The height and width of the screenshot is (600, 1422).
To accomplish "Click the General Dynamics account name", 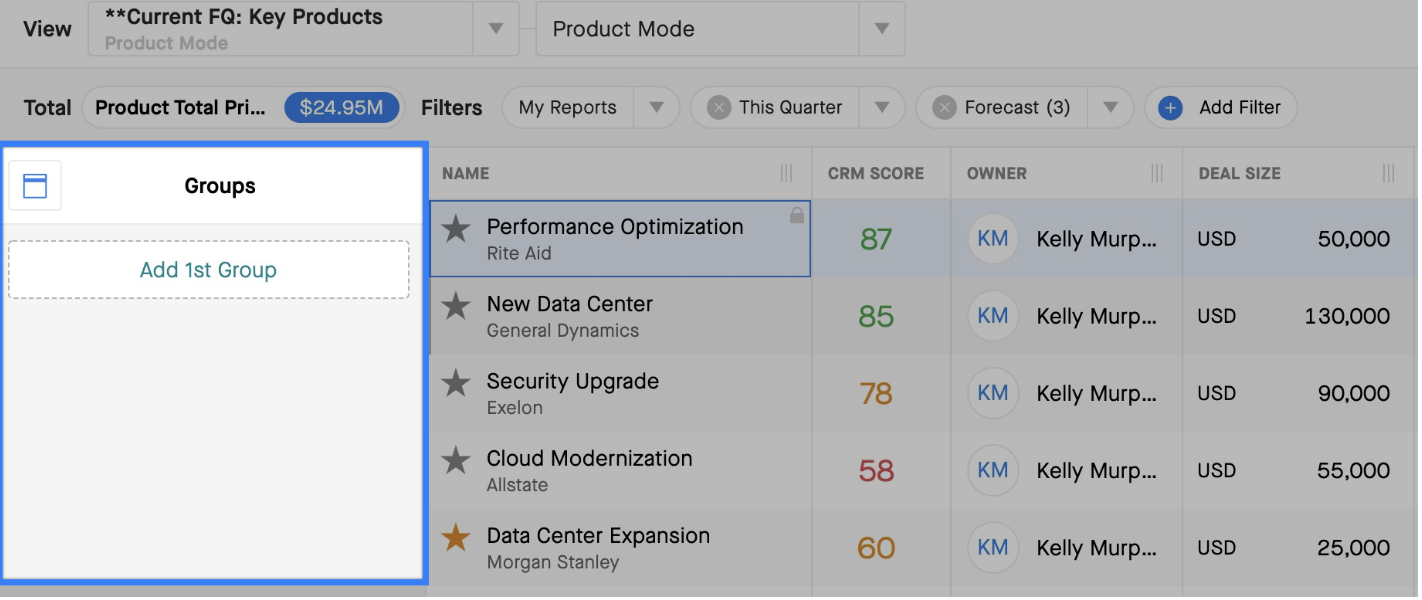I will tap(563, 331).
